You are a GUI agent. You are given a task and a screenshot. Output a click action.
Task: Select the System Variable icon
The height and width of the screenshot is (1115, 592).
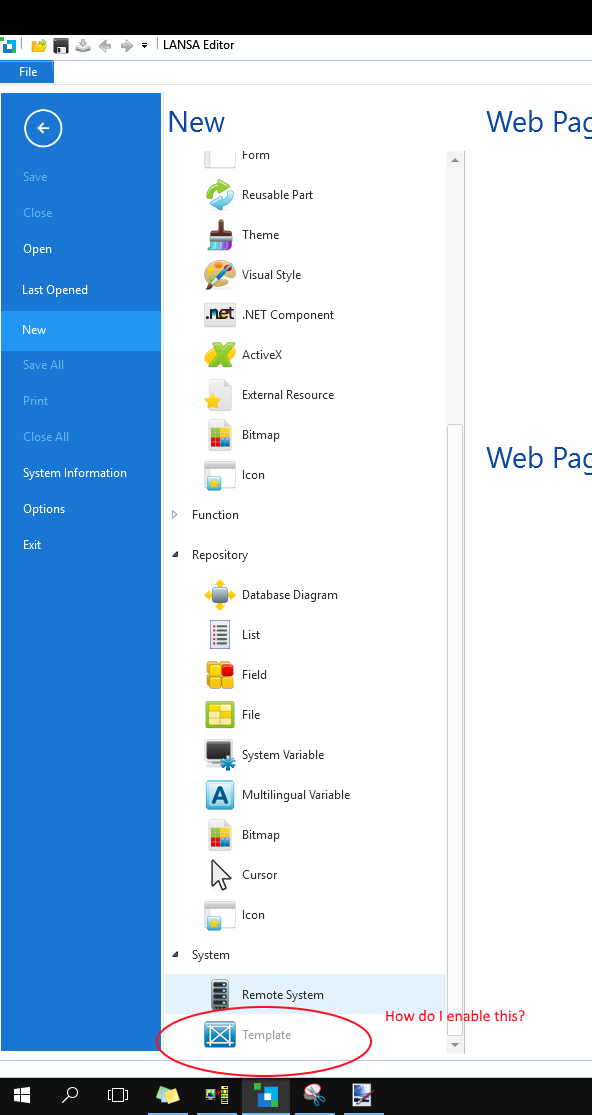(220, 754)
